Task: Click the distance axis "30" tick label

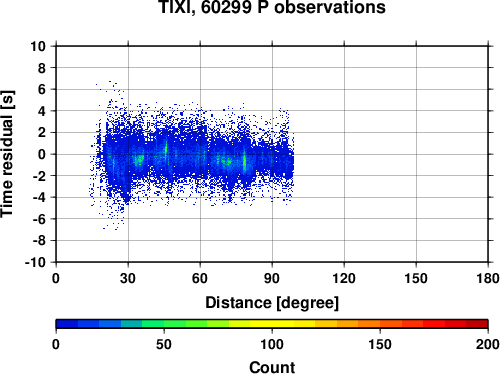Action: (x=128, y=278)
